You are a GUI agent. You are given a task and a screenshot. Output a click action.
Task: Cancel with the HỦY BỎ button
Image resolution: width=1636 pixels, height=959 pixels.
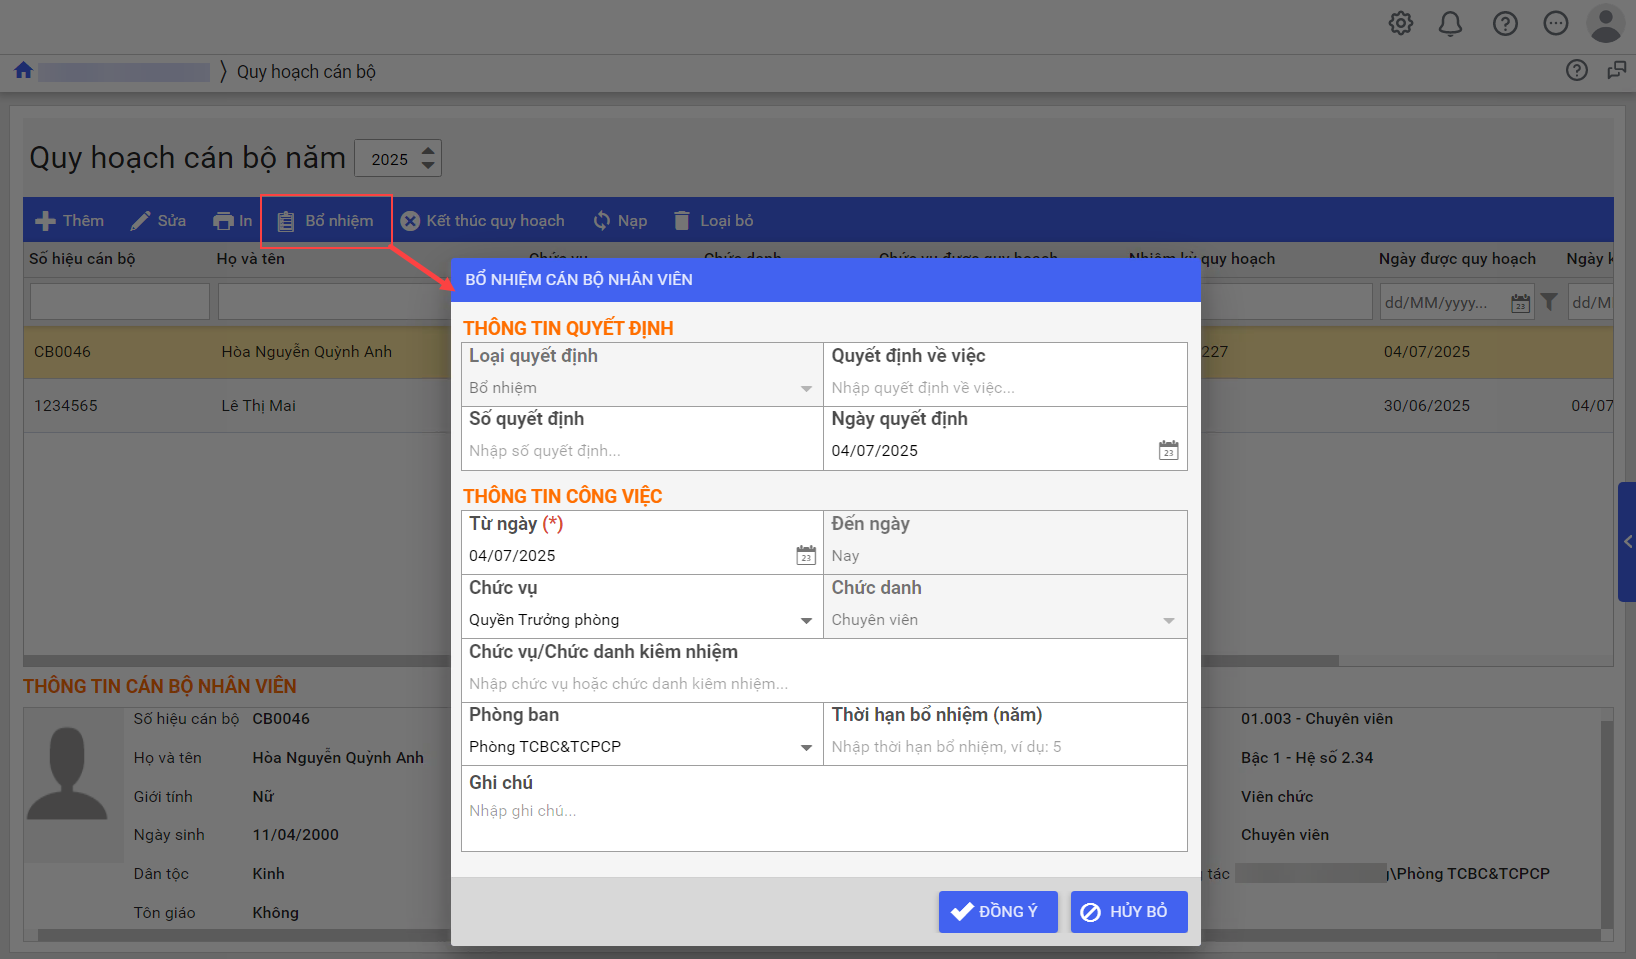click(x=1128, y=912)
